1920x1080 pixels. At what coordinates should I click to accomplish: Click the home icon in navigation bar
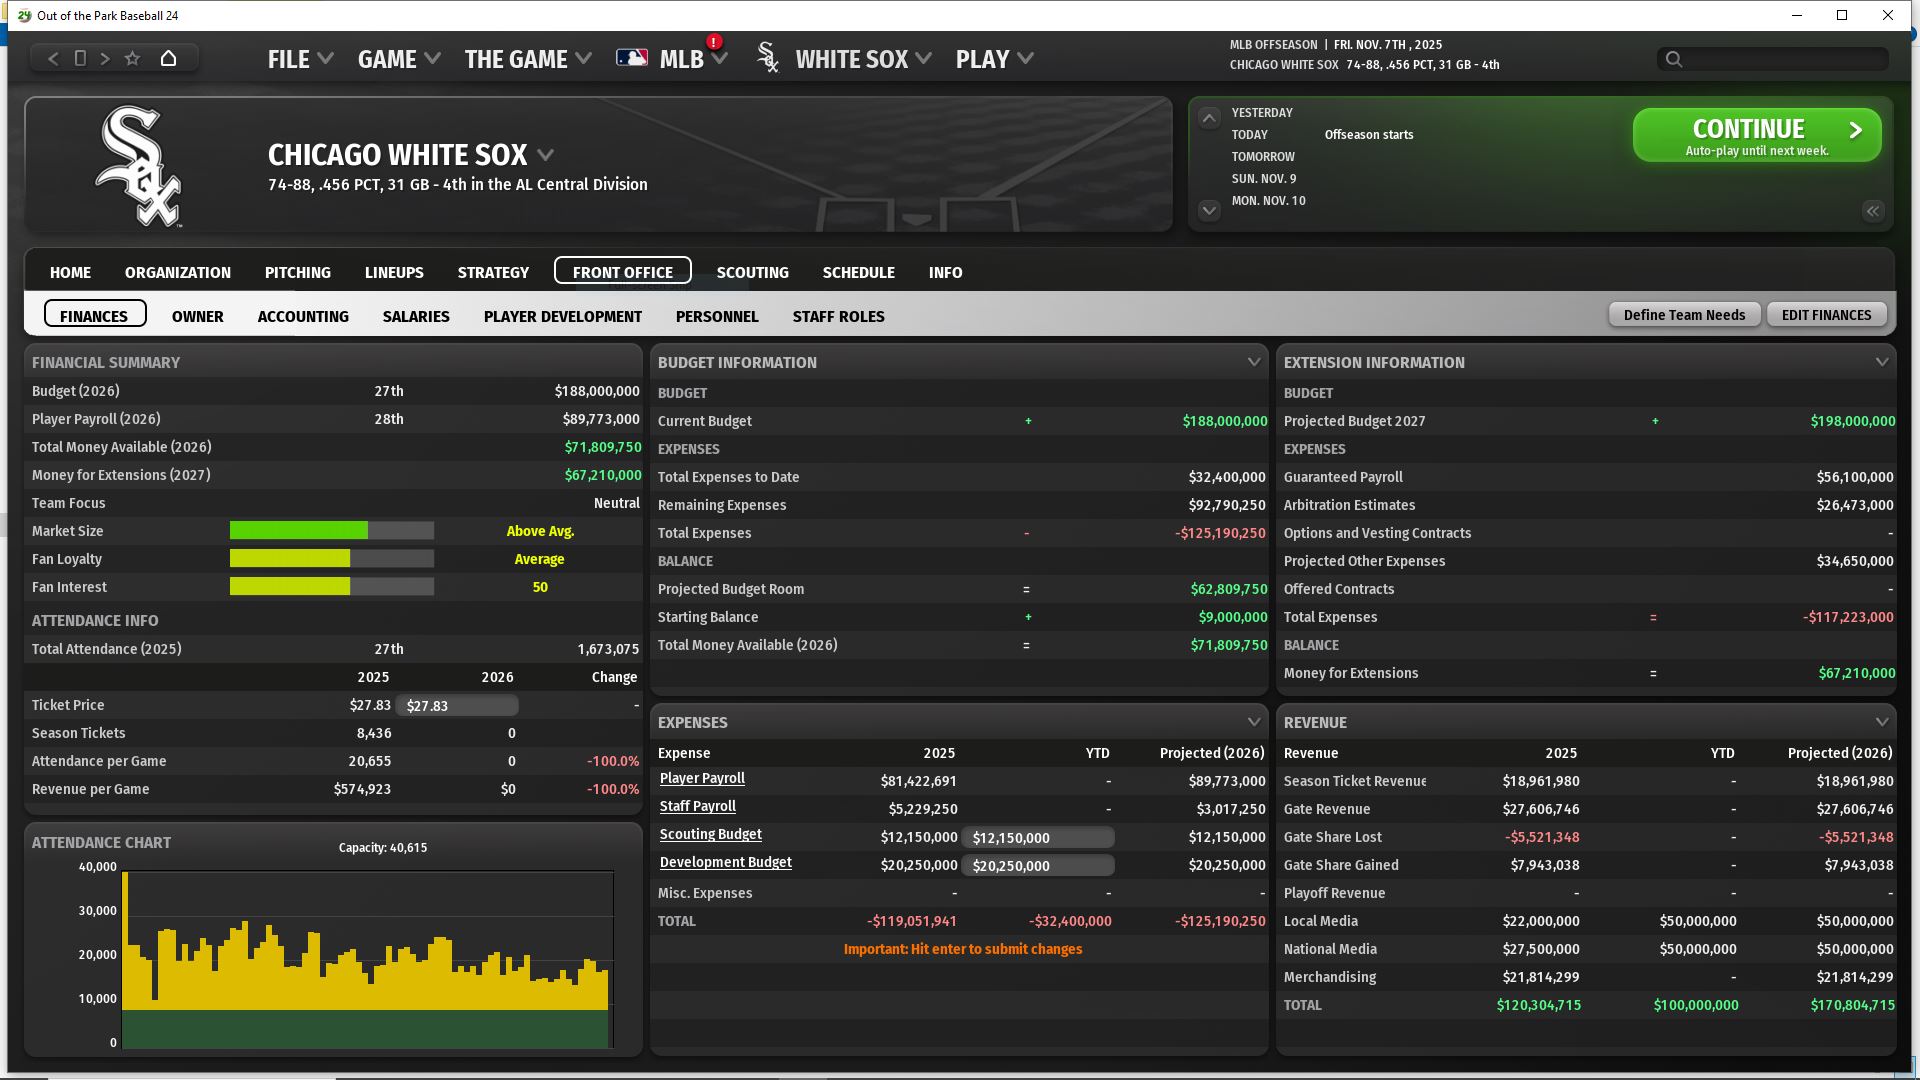[x=168, y=59]
